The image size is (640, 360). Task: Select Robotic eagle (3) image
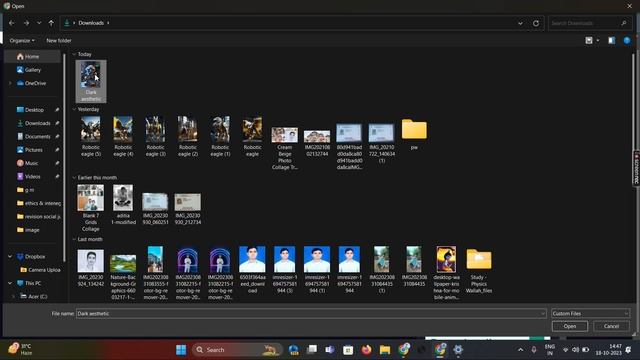[x=156, y=137]
